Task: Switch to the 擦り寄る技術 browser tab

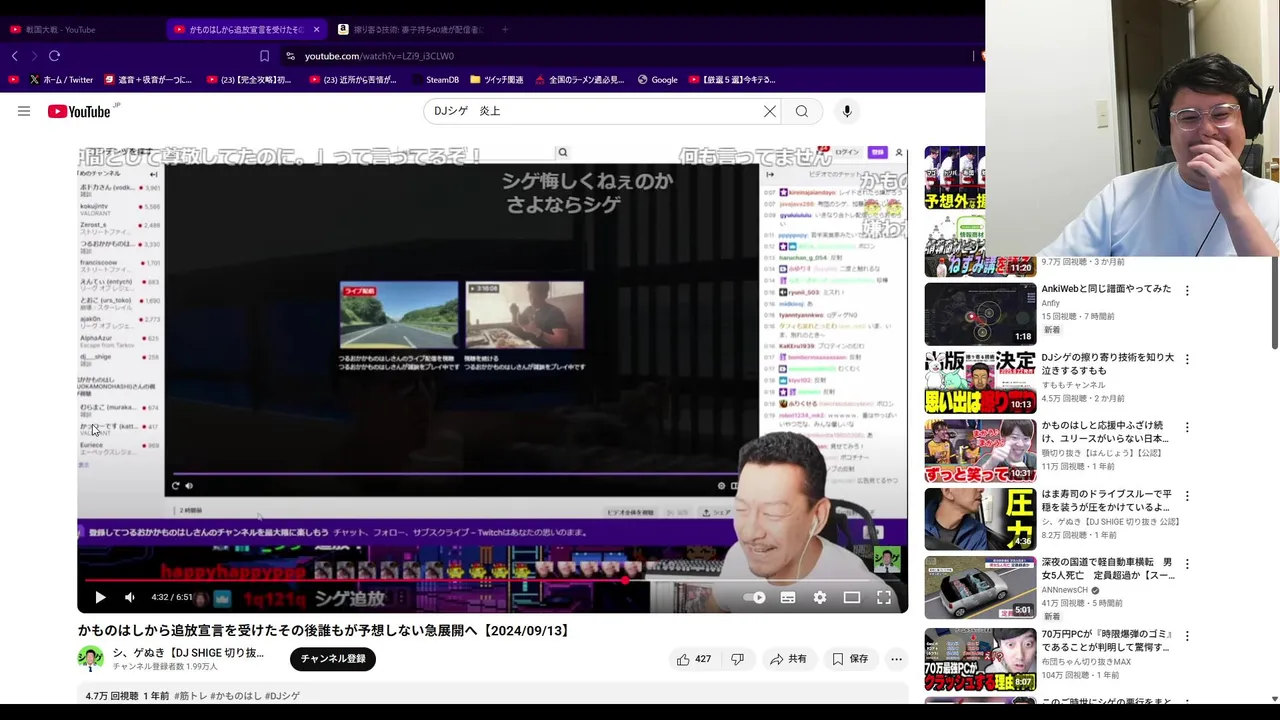Action: point(410,29)
